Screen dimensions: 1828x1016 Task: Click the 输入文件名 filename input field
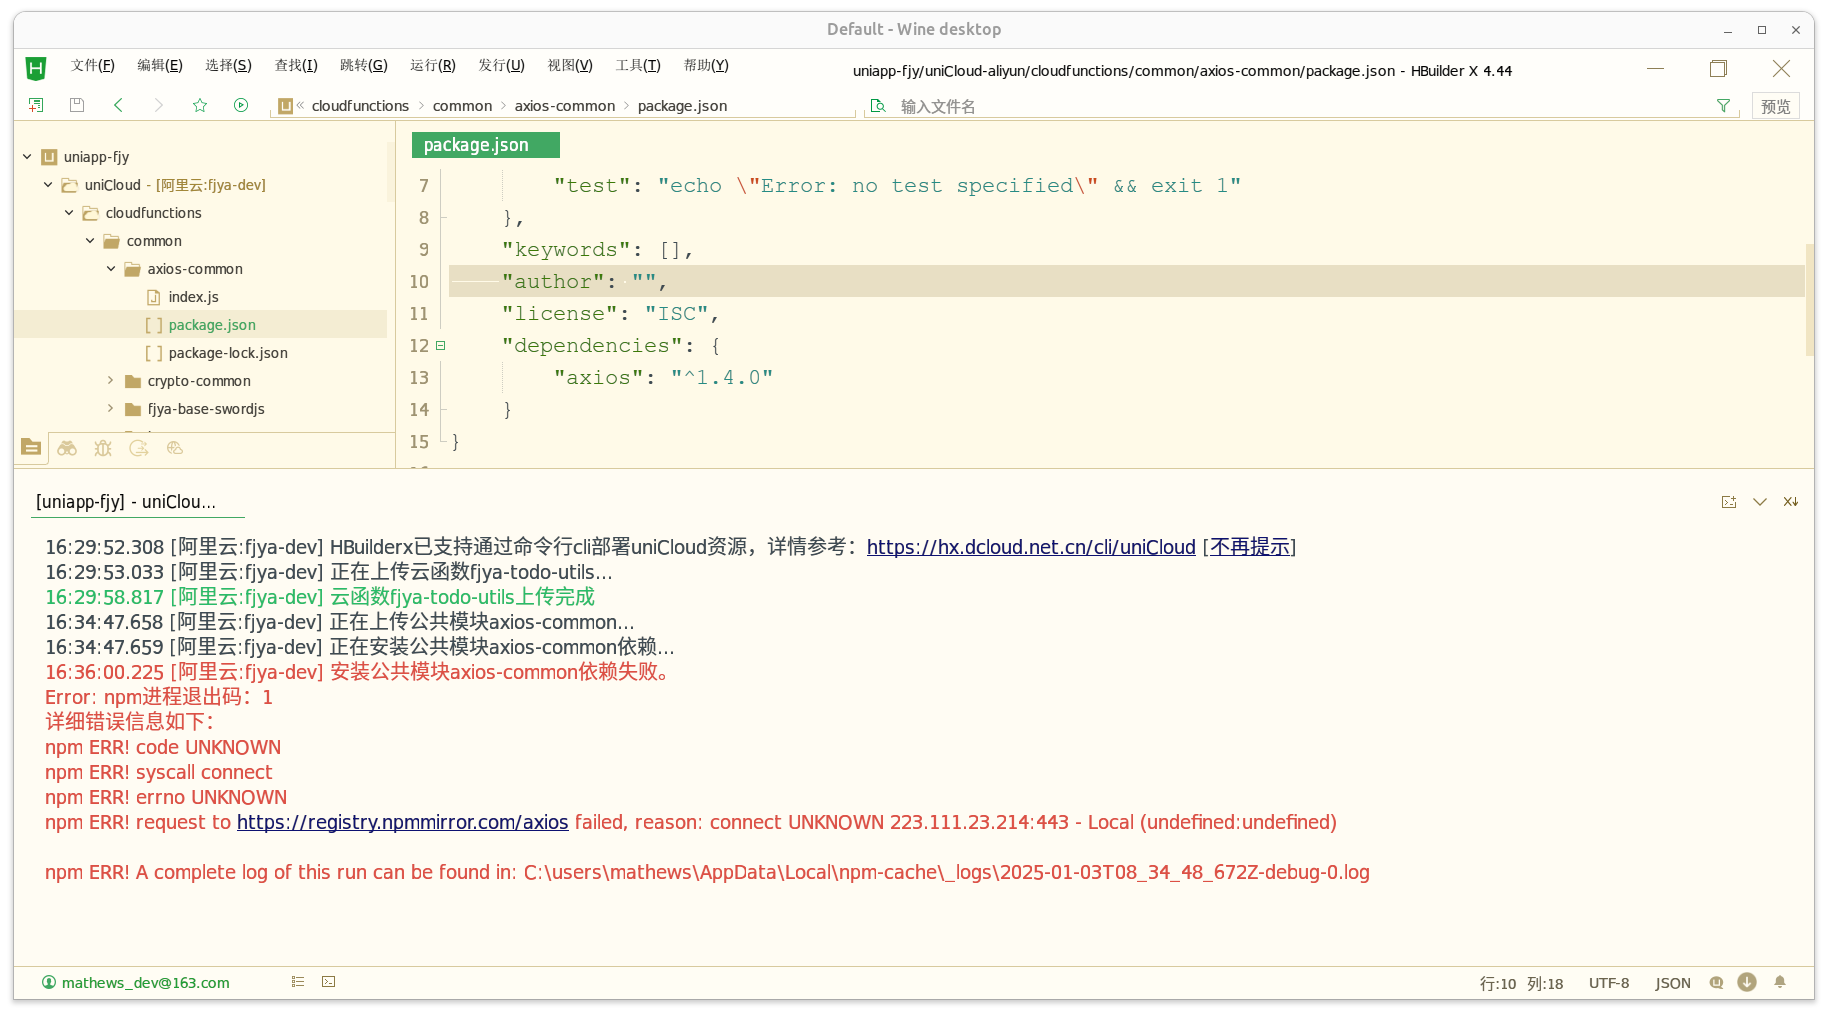click(x=1300, y=106)
